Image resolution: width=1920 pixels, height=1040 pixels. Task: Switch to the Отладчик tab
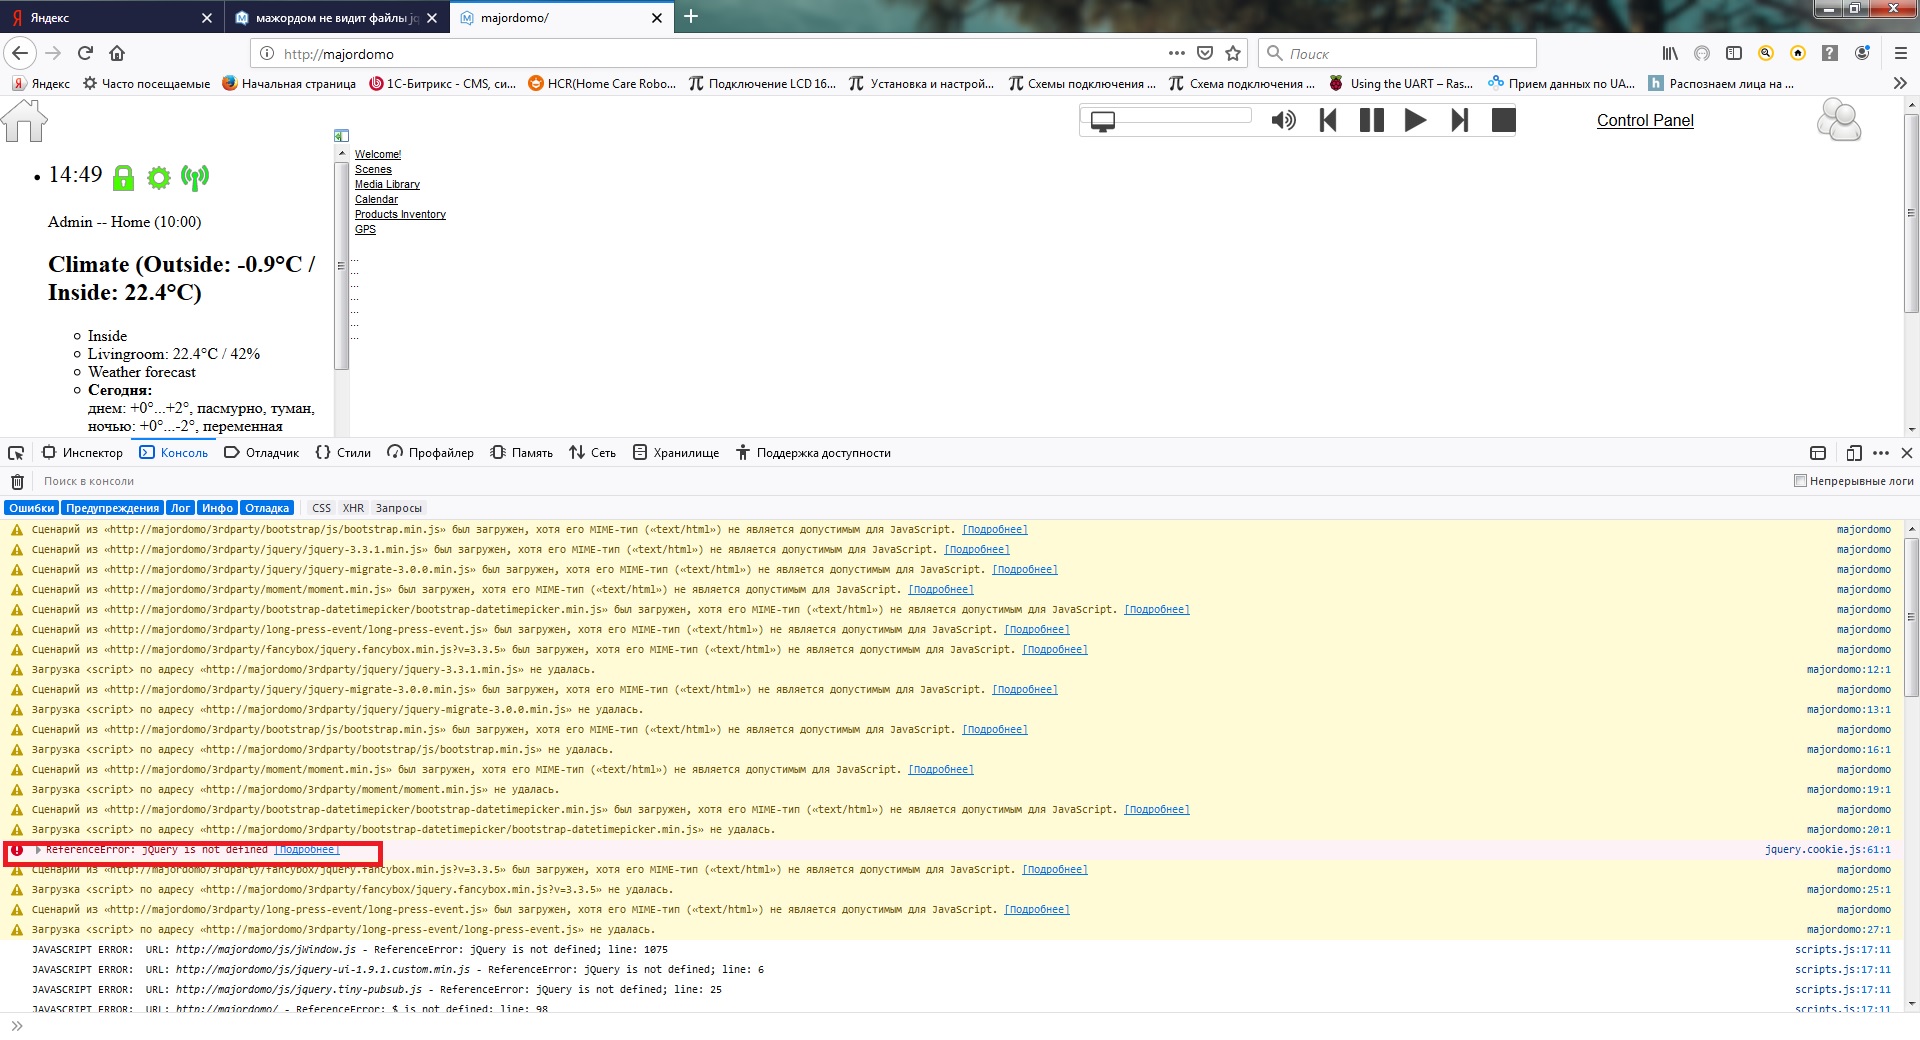click(261, 452)
